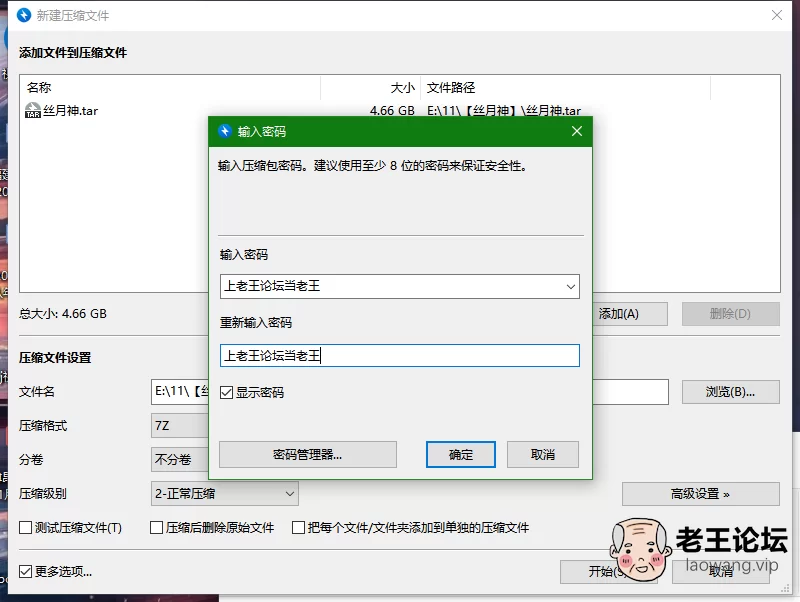
Task: Click the TAR icon beside 丝月神.tar
Action: (31, 109)
